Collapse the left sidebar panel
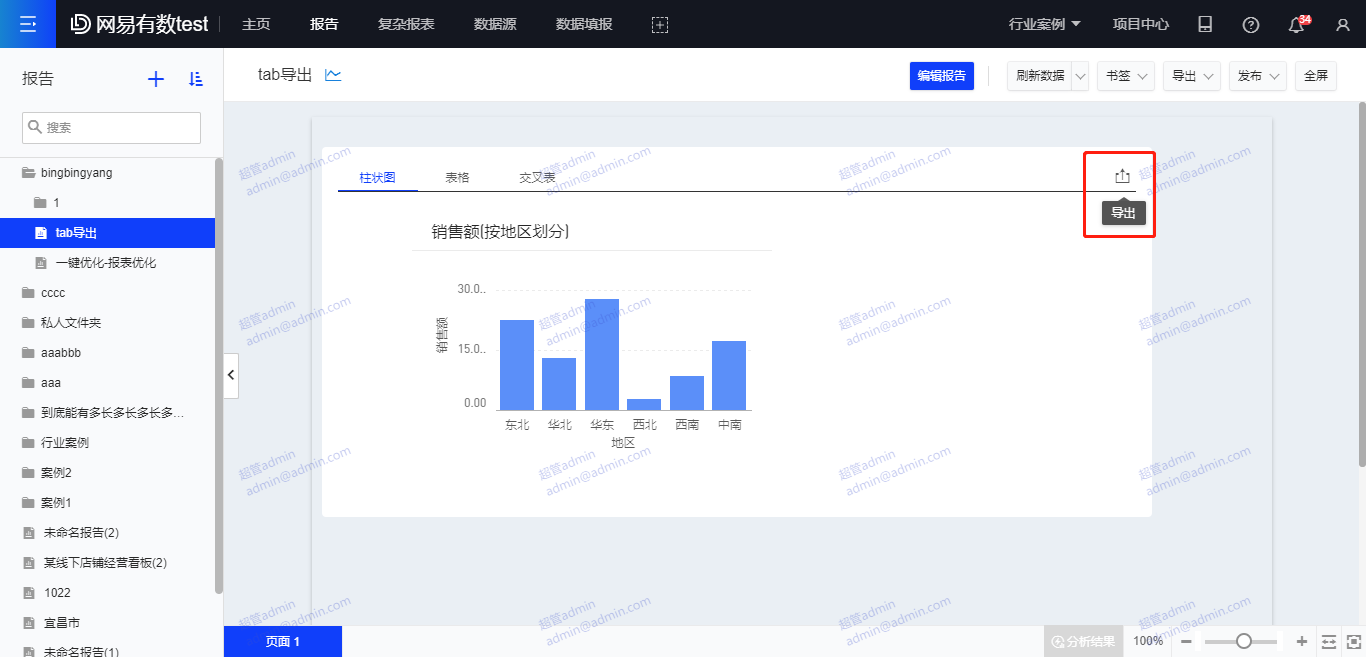 [x=231, y=375]
